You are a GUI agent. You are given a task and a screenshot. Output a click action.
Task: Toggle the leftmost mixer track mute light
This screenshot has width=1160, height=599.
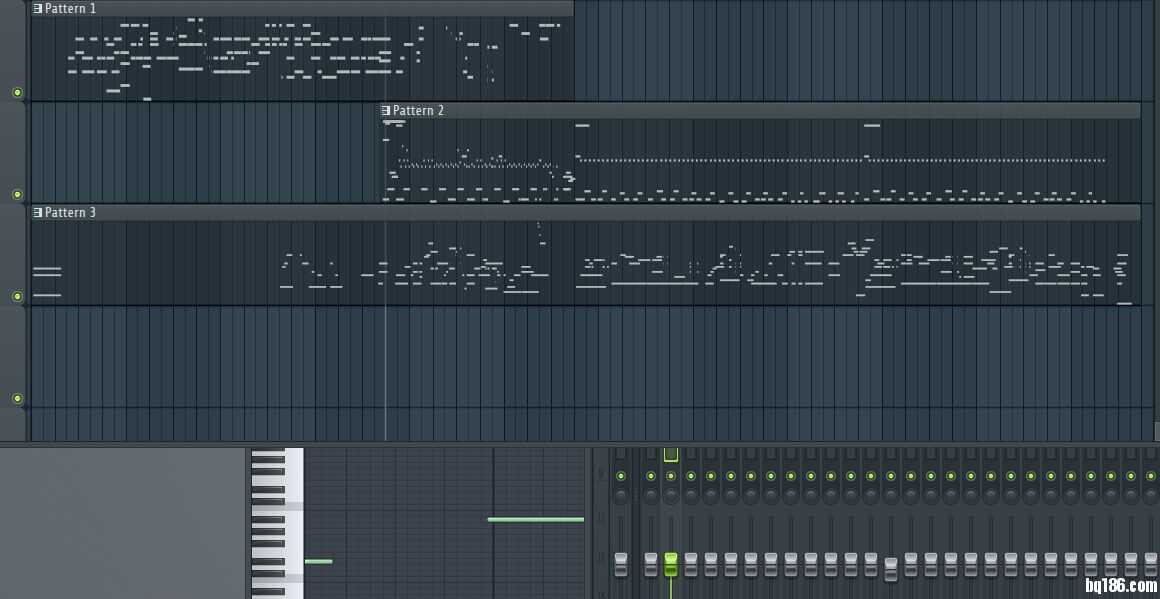point(621,476)
